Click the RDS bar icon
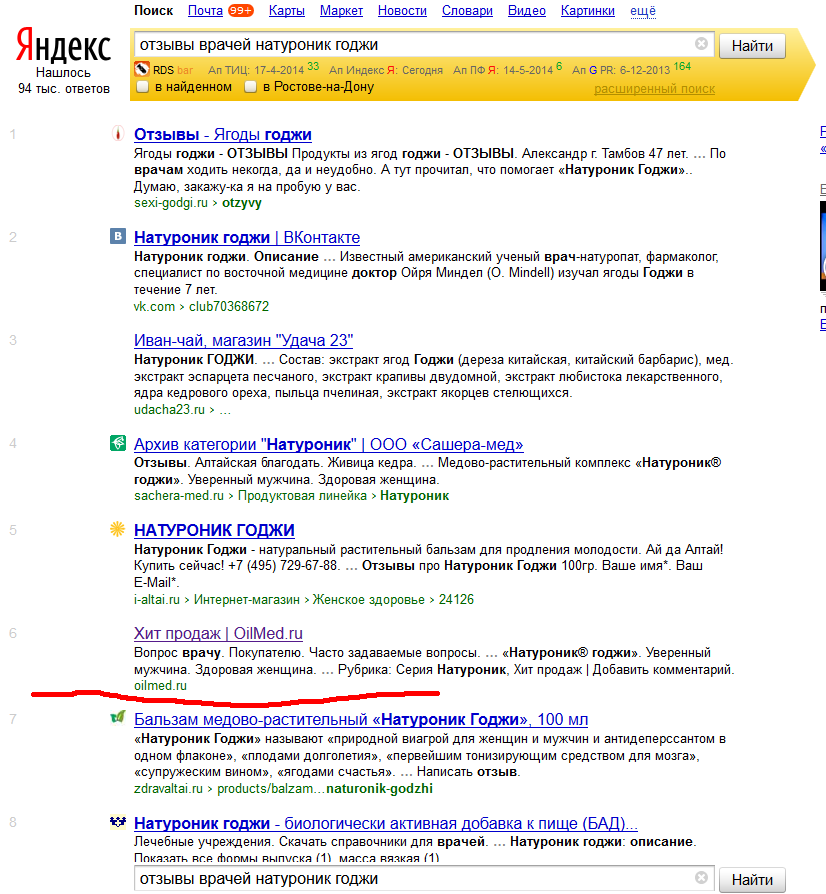826x894 pixels. pos(141,70)
